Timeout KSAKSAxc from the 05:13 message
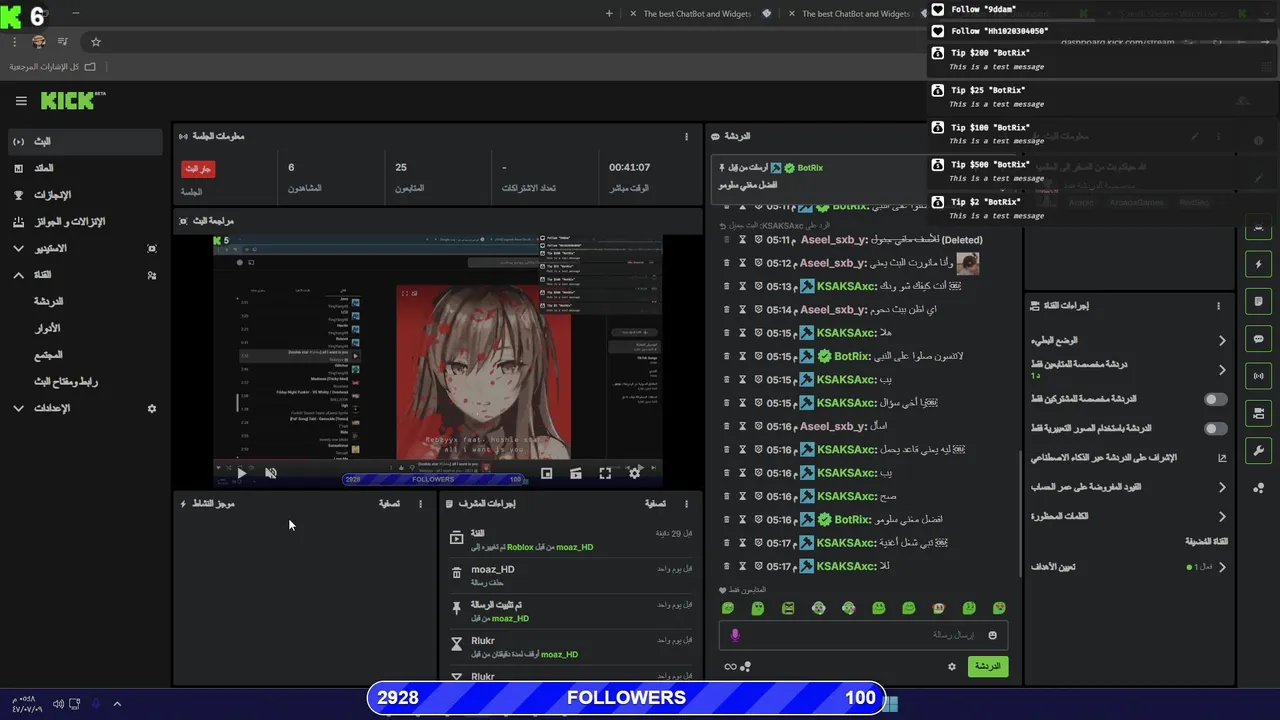Screen dimensions: 1280x720 click(x=743, y=286)
